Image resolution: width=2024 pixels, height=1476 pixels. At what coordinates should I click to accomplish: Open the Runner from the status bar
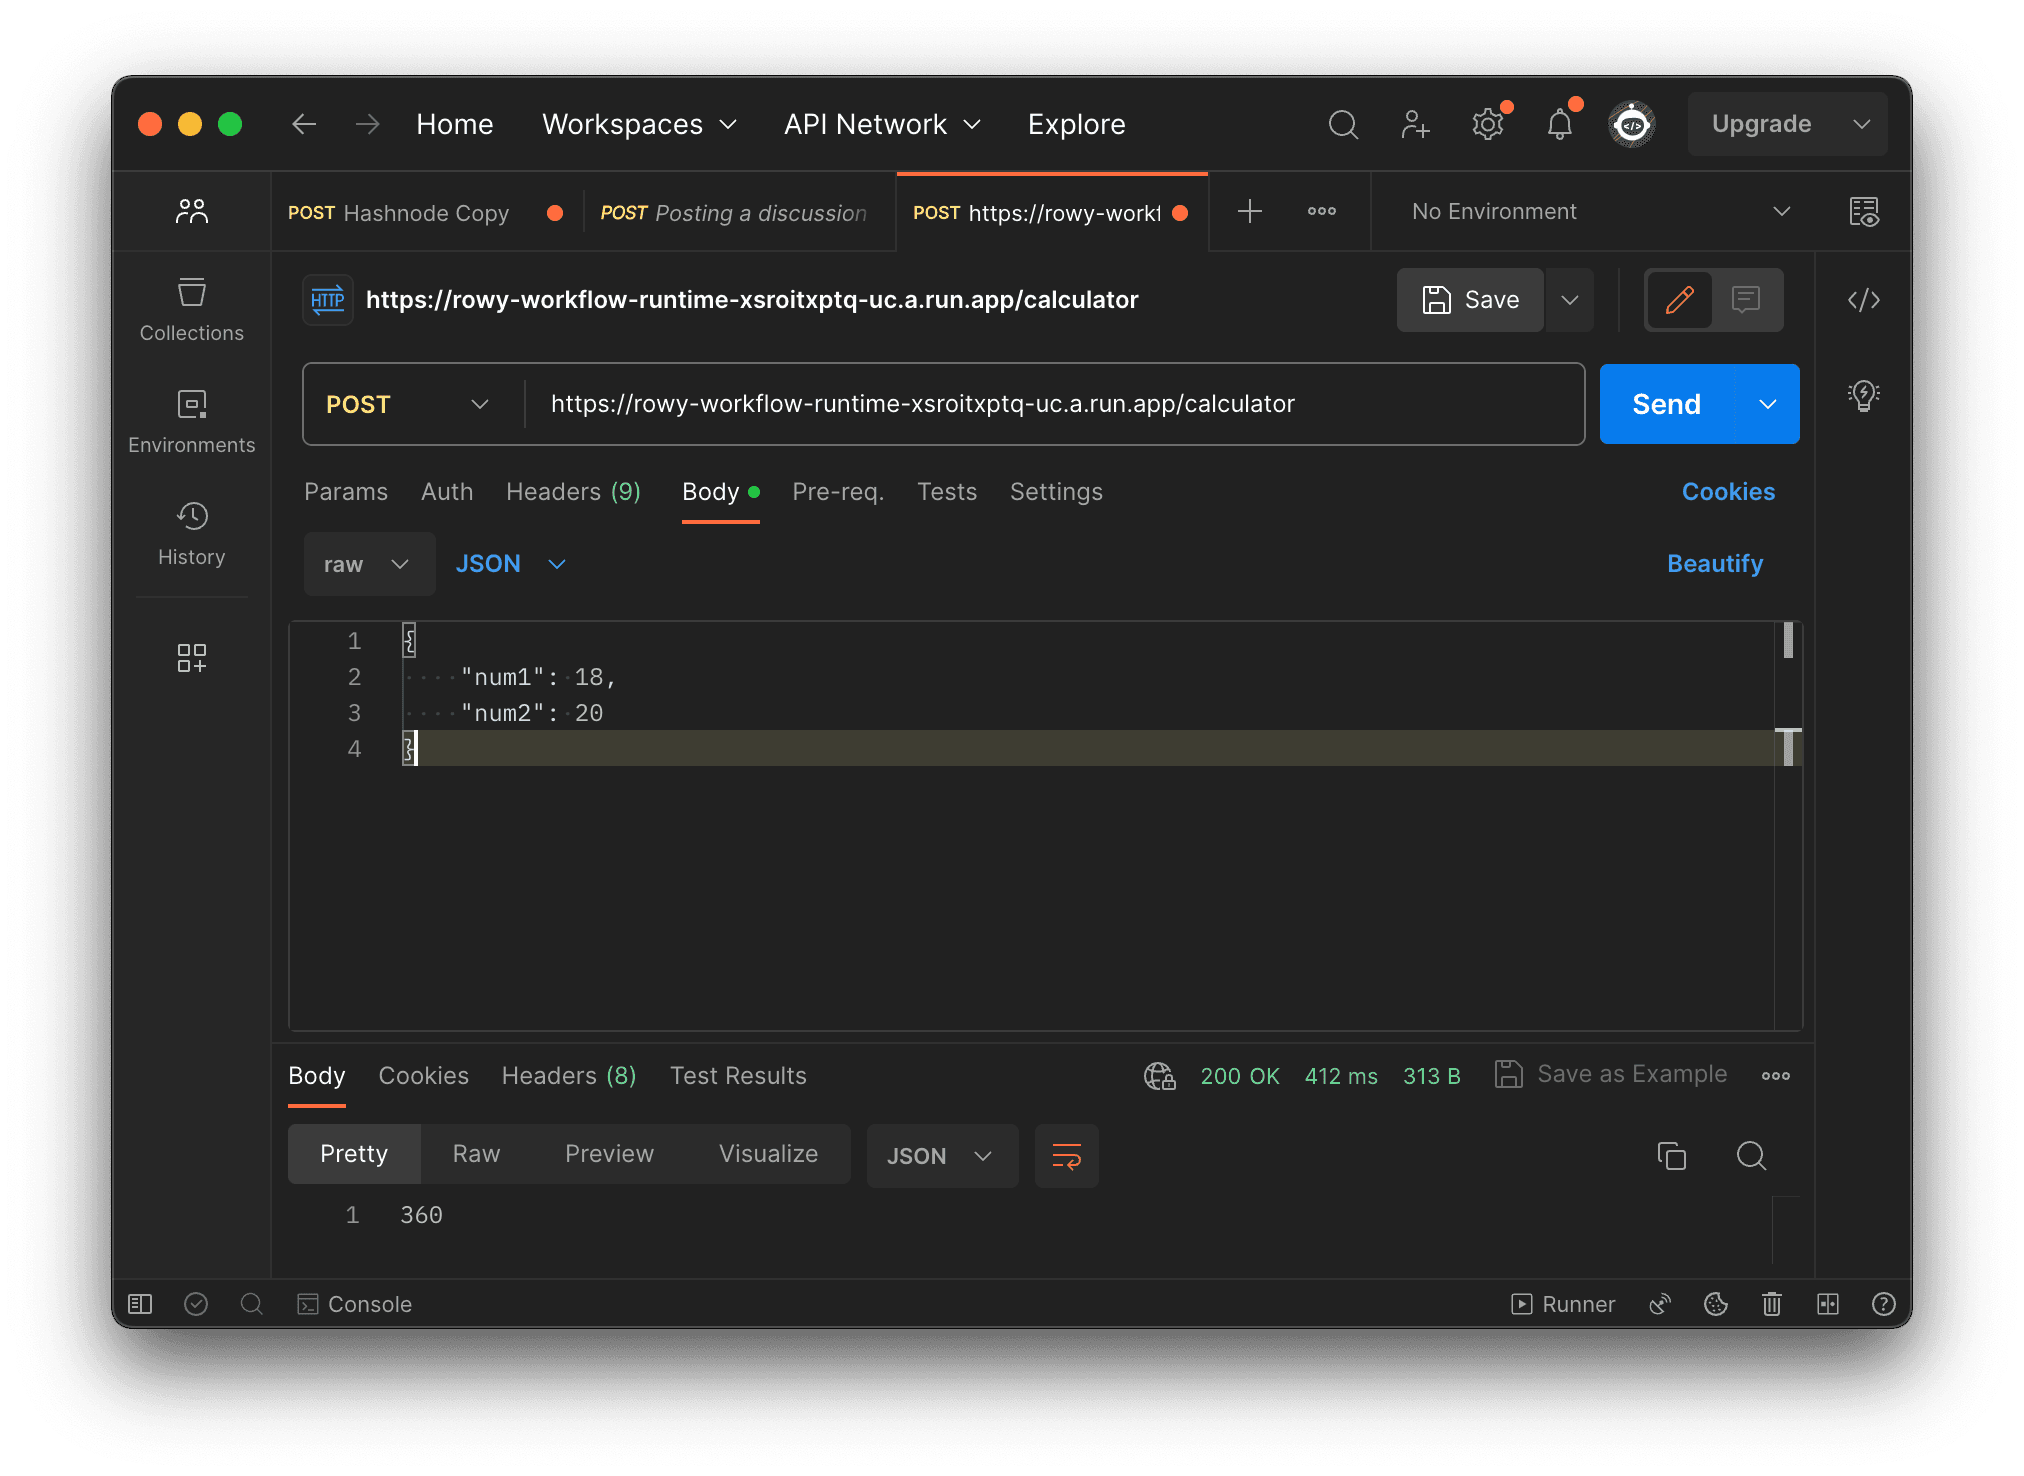click(x=1563, y=1304)
